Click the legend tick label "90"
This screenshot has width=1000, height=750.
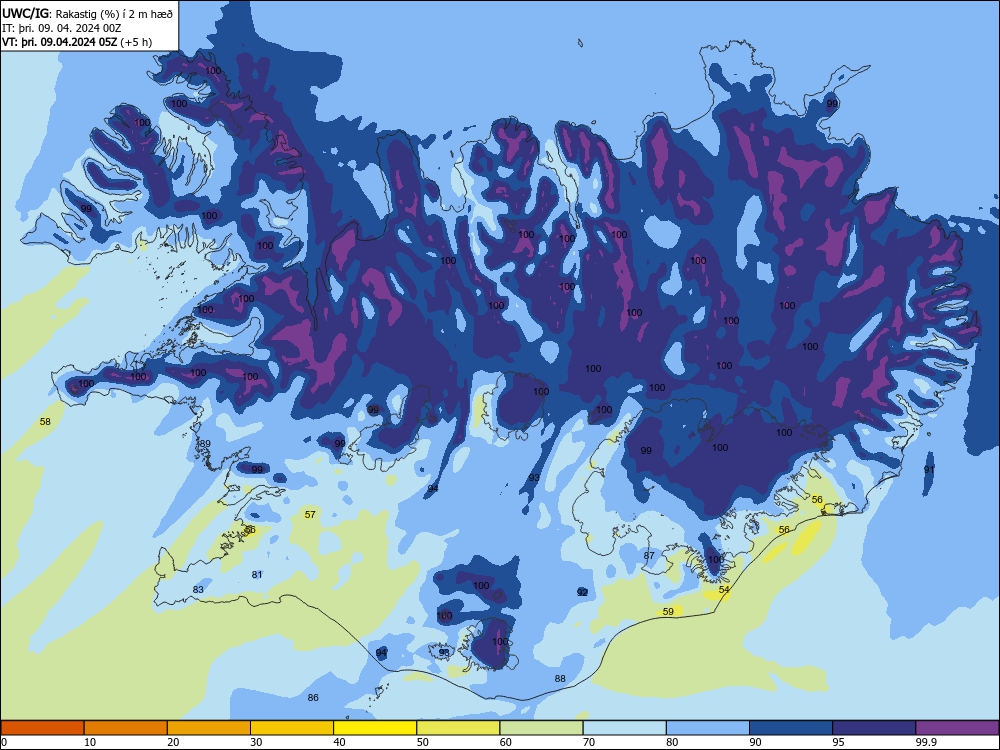pos(755,742)
